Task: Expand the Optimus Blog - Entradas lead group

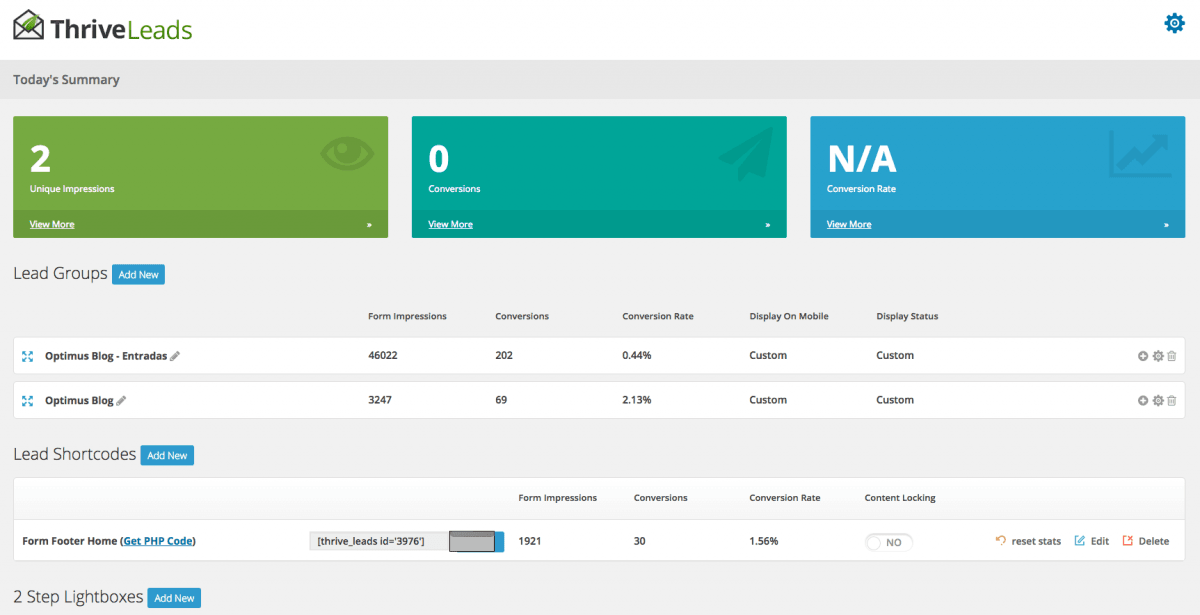Action: (x=28, y=356)
